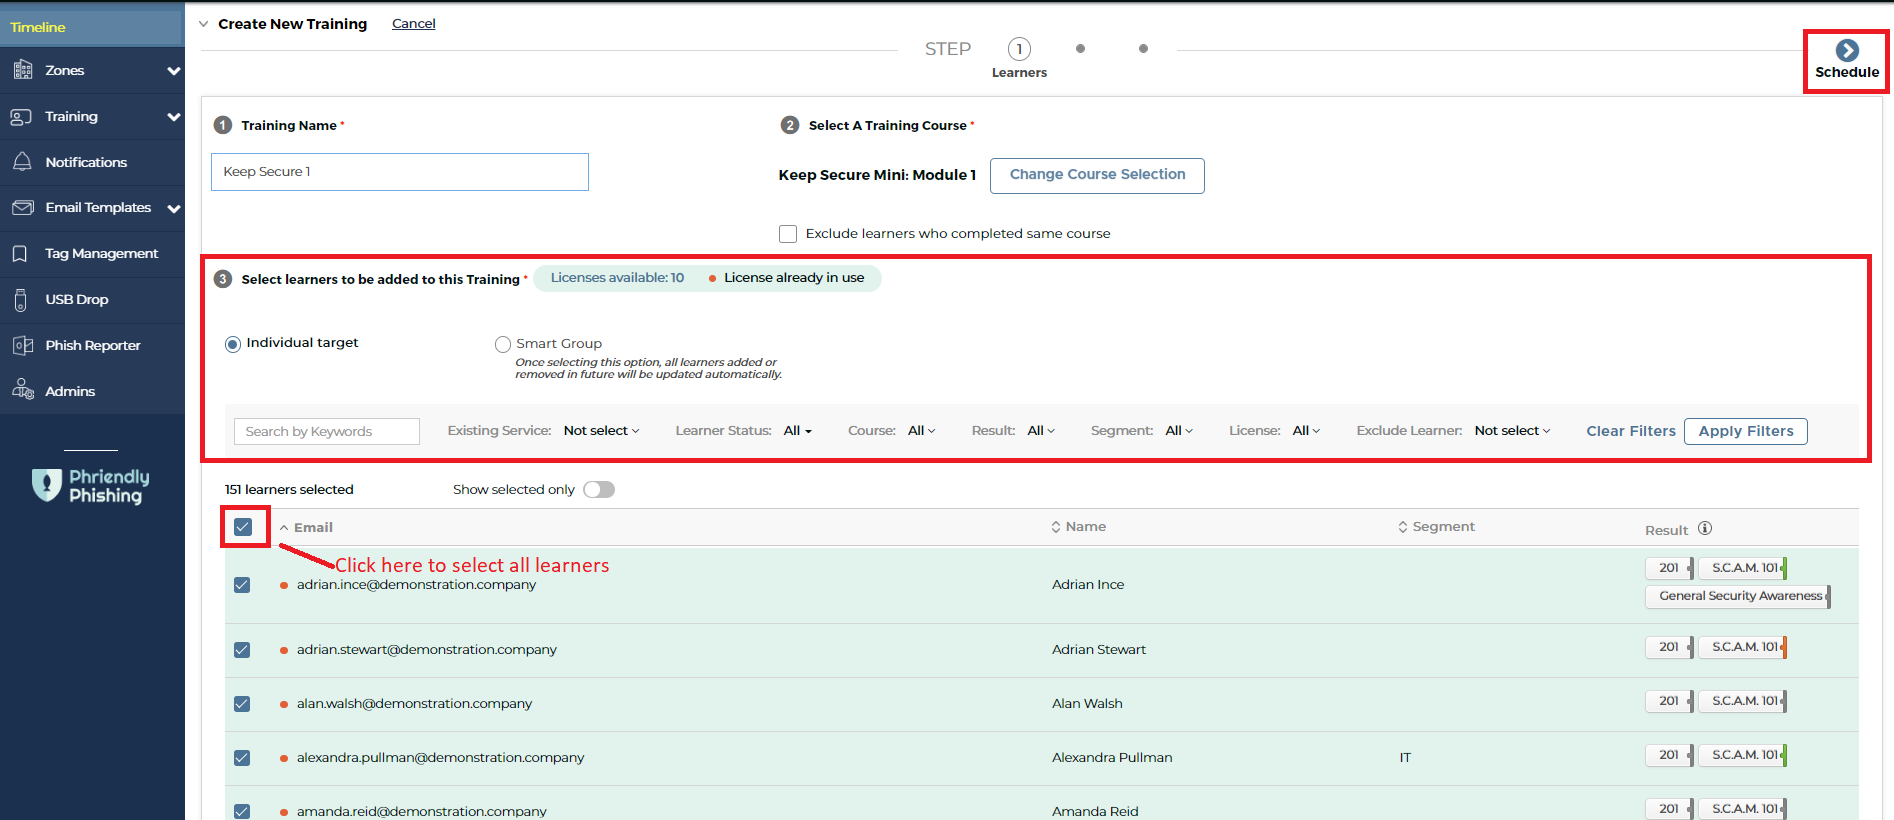Open the Learner Status dropdown
The height and width of the screenshot is (820, 1894).
(798, 431)
